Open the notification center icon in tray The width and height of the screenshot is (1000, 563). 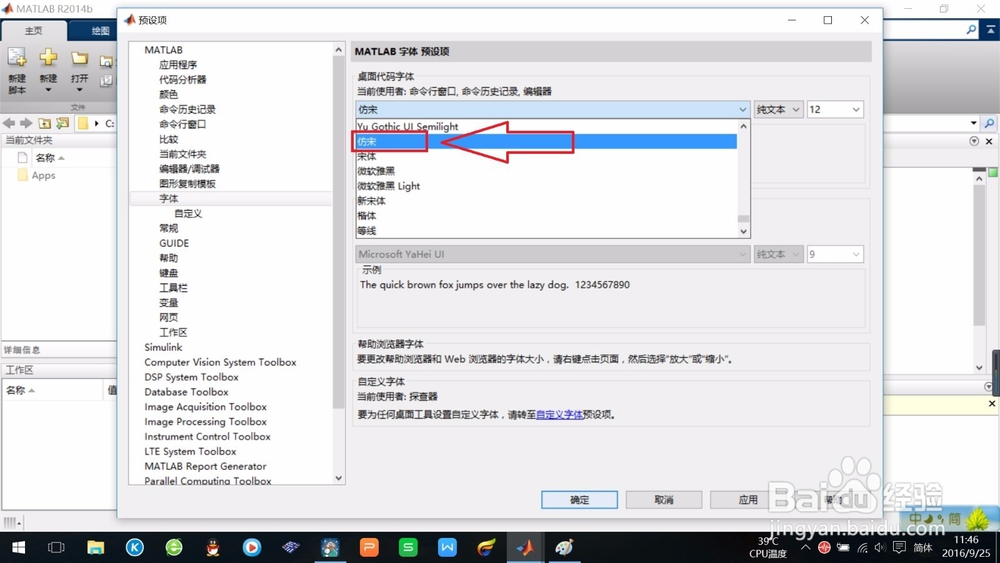(x=899, y=548)
